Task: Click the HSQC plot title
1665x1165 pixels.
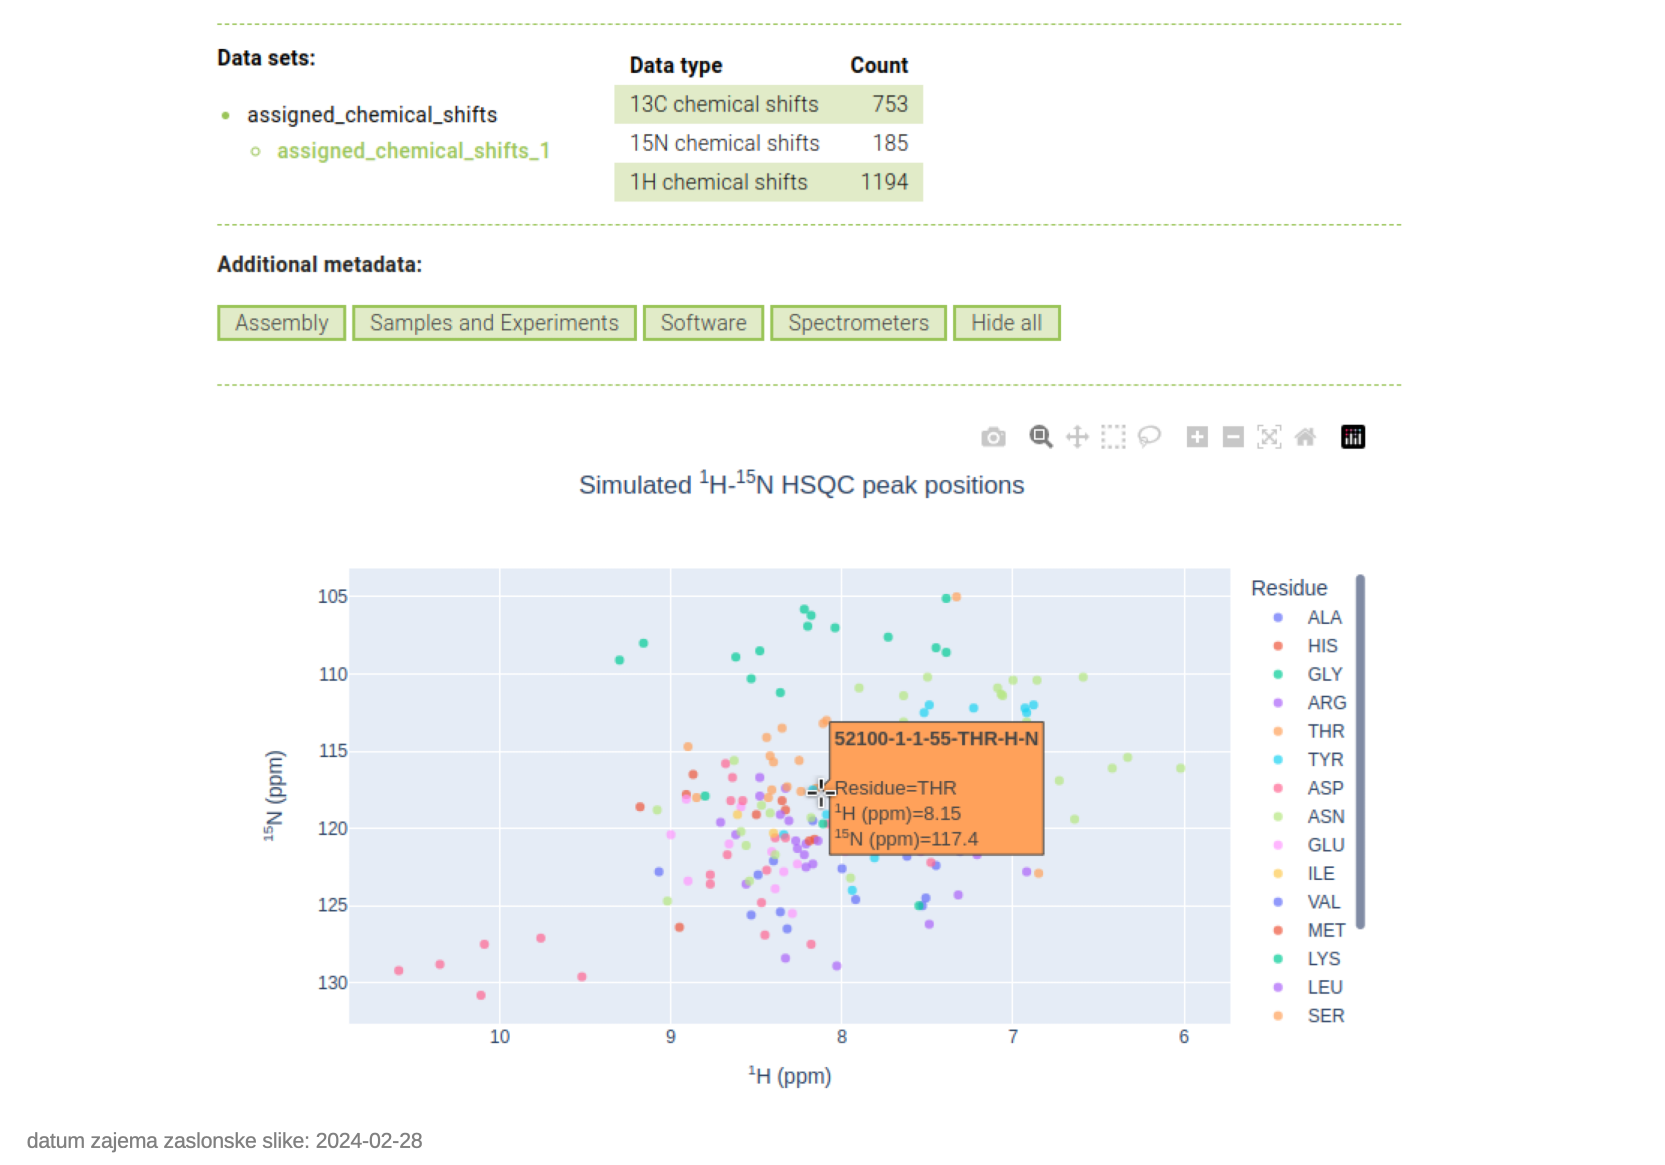Action: click(802, 484)
